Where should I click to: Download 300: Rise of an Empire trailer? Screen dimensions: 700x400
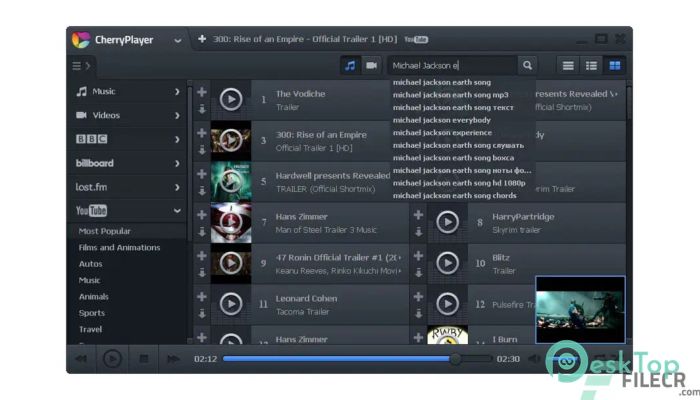click(x=202, y=150)
